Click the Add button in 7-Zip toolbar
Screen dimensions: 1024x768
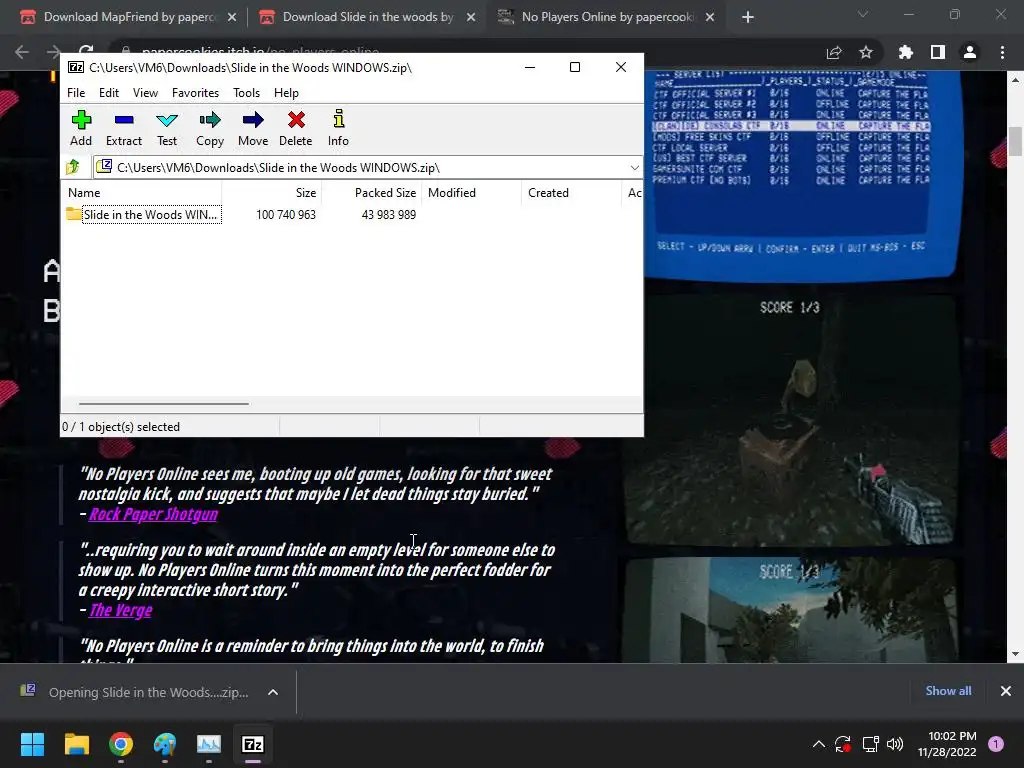pos(81,129)
